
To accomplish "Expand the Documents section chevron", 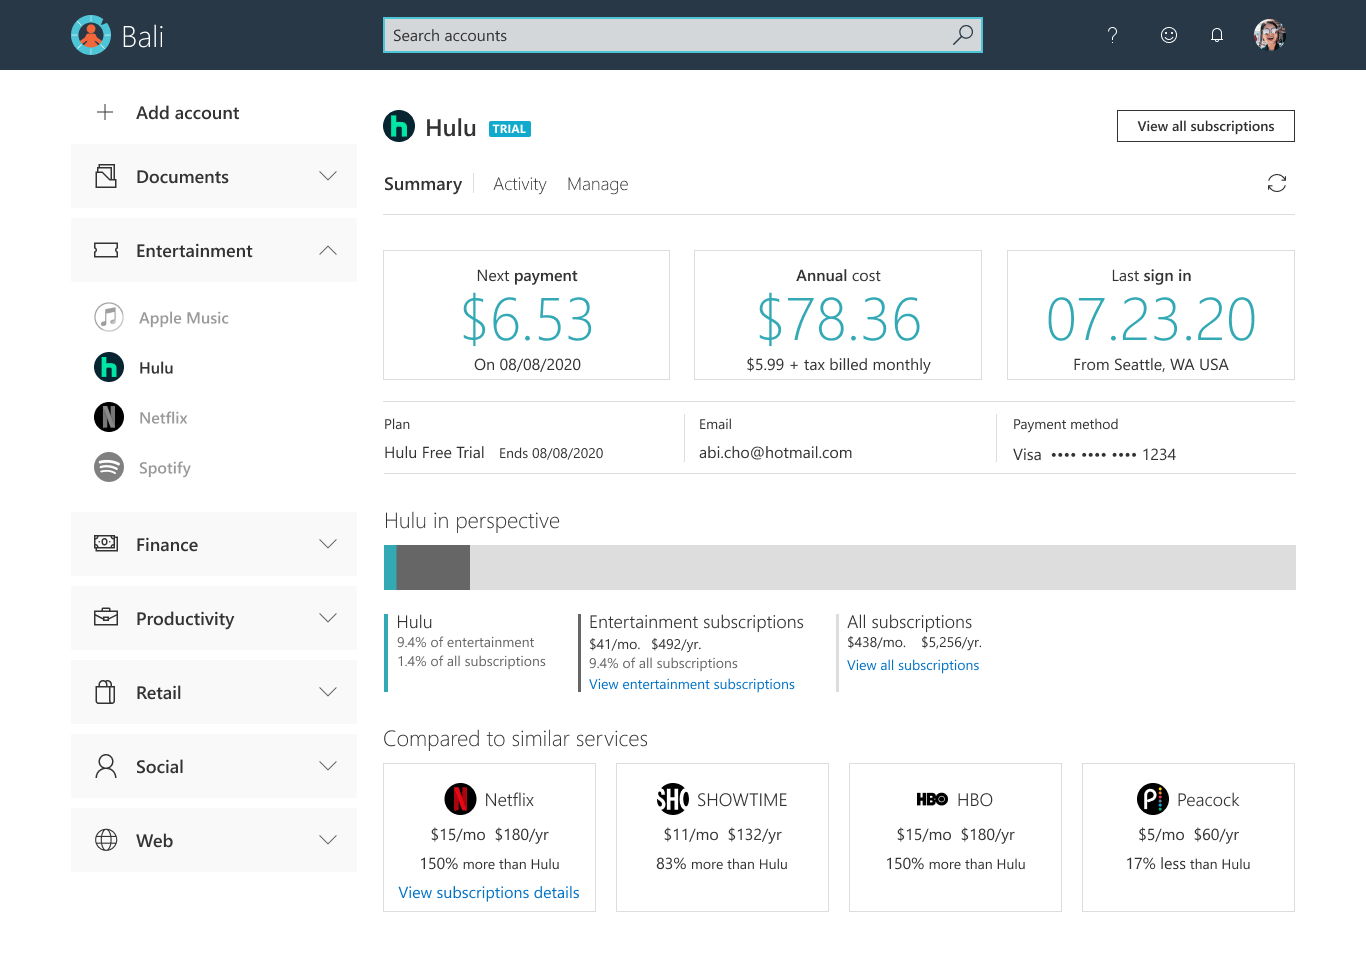I will [328, 176].
